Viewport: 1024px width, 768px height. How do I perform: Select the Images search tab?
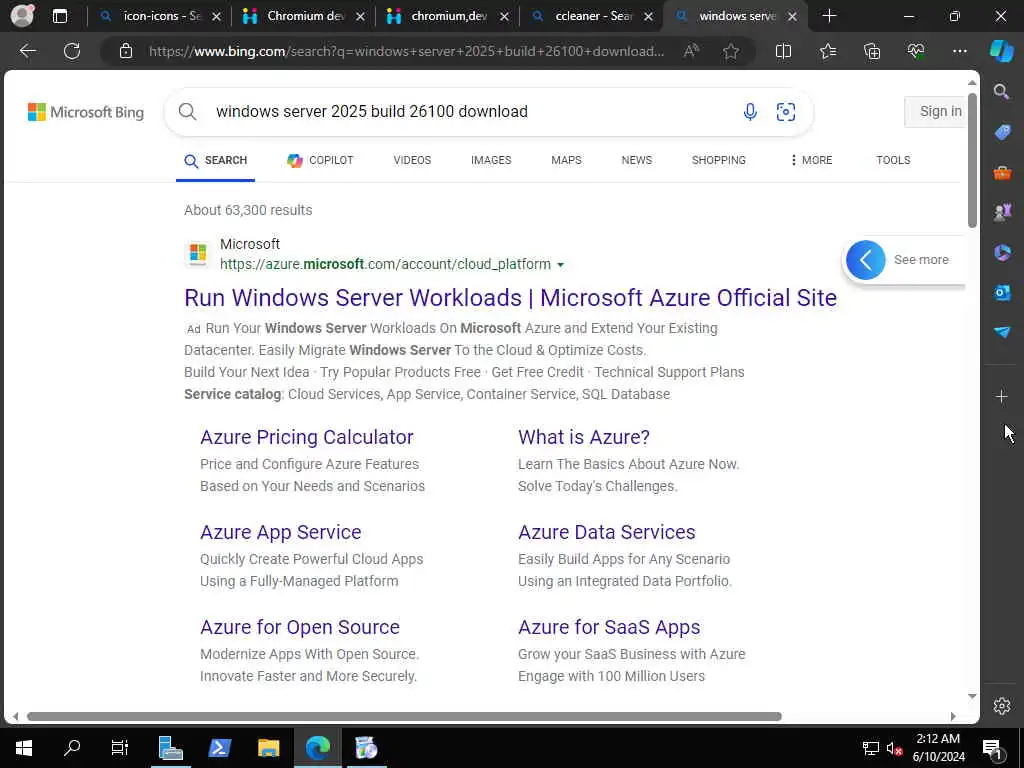(x=491, y=160)
